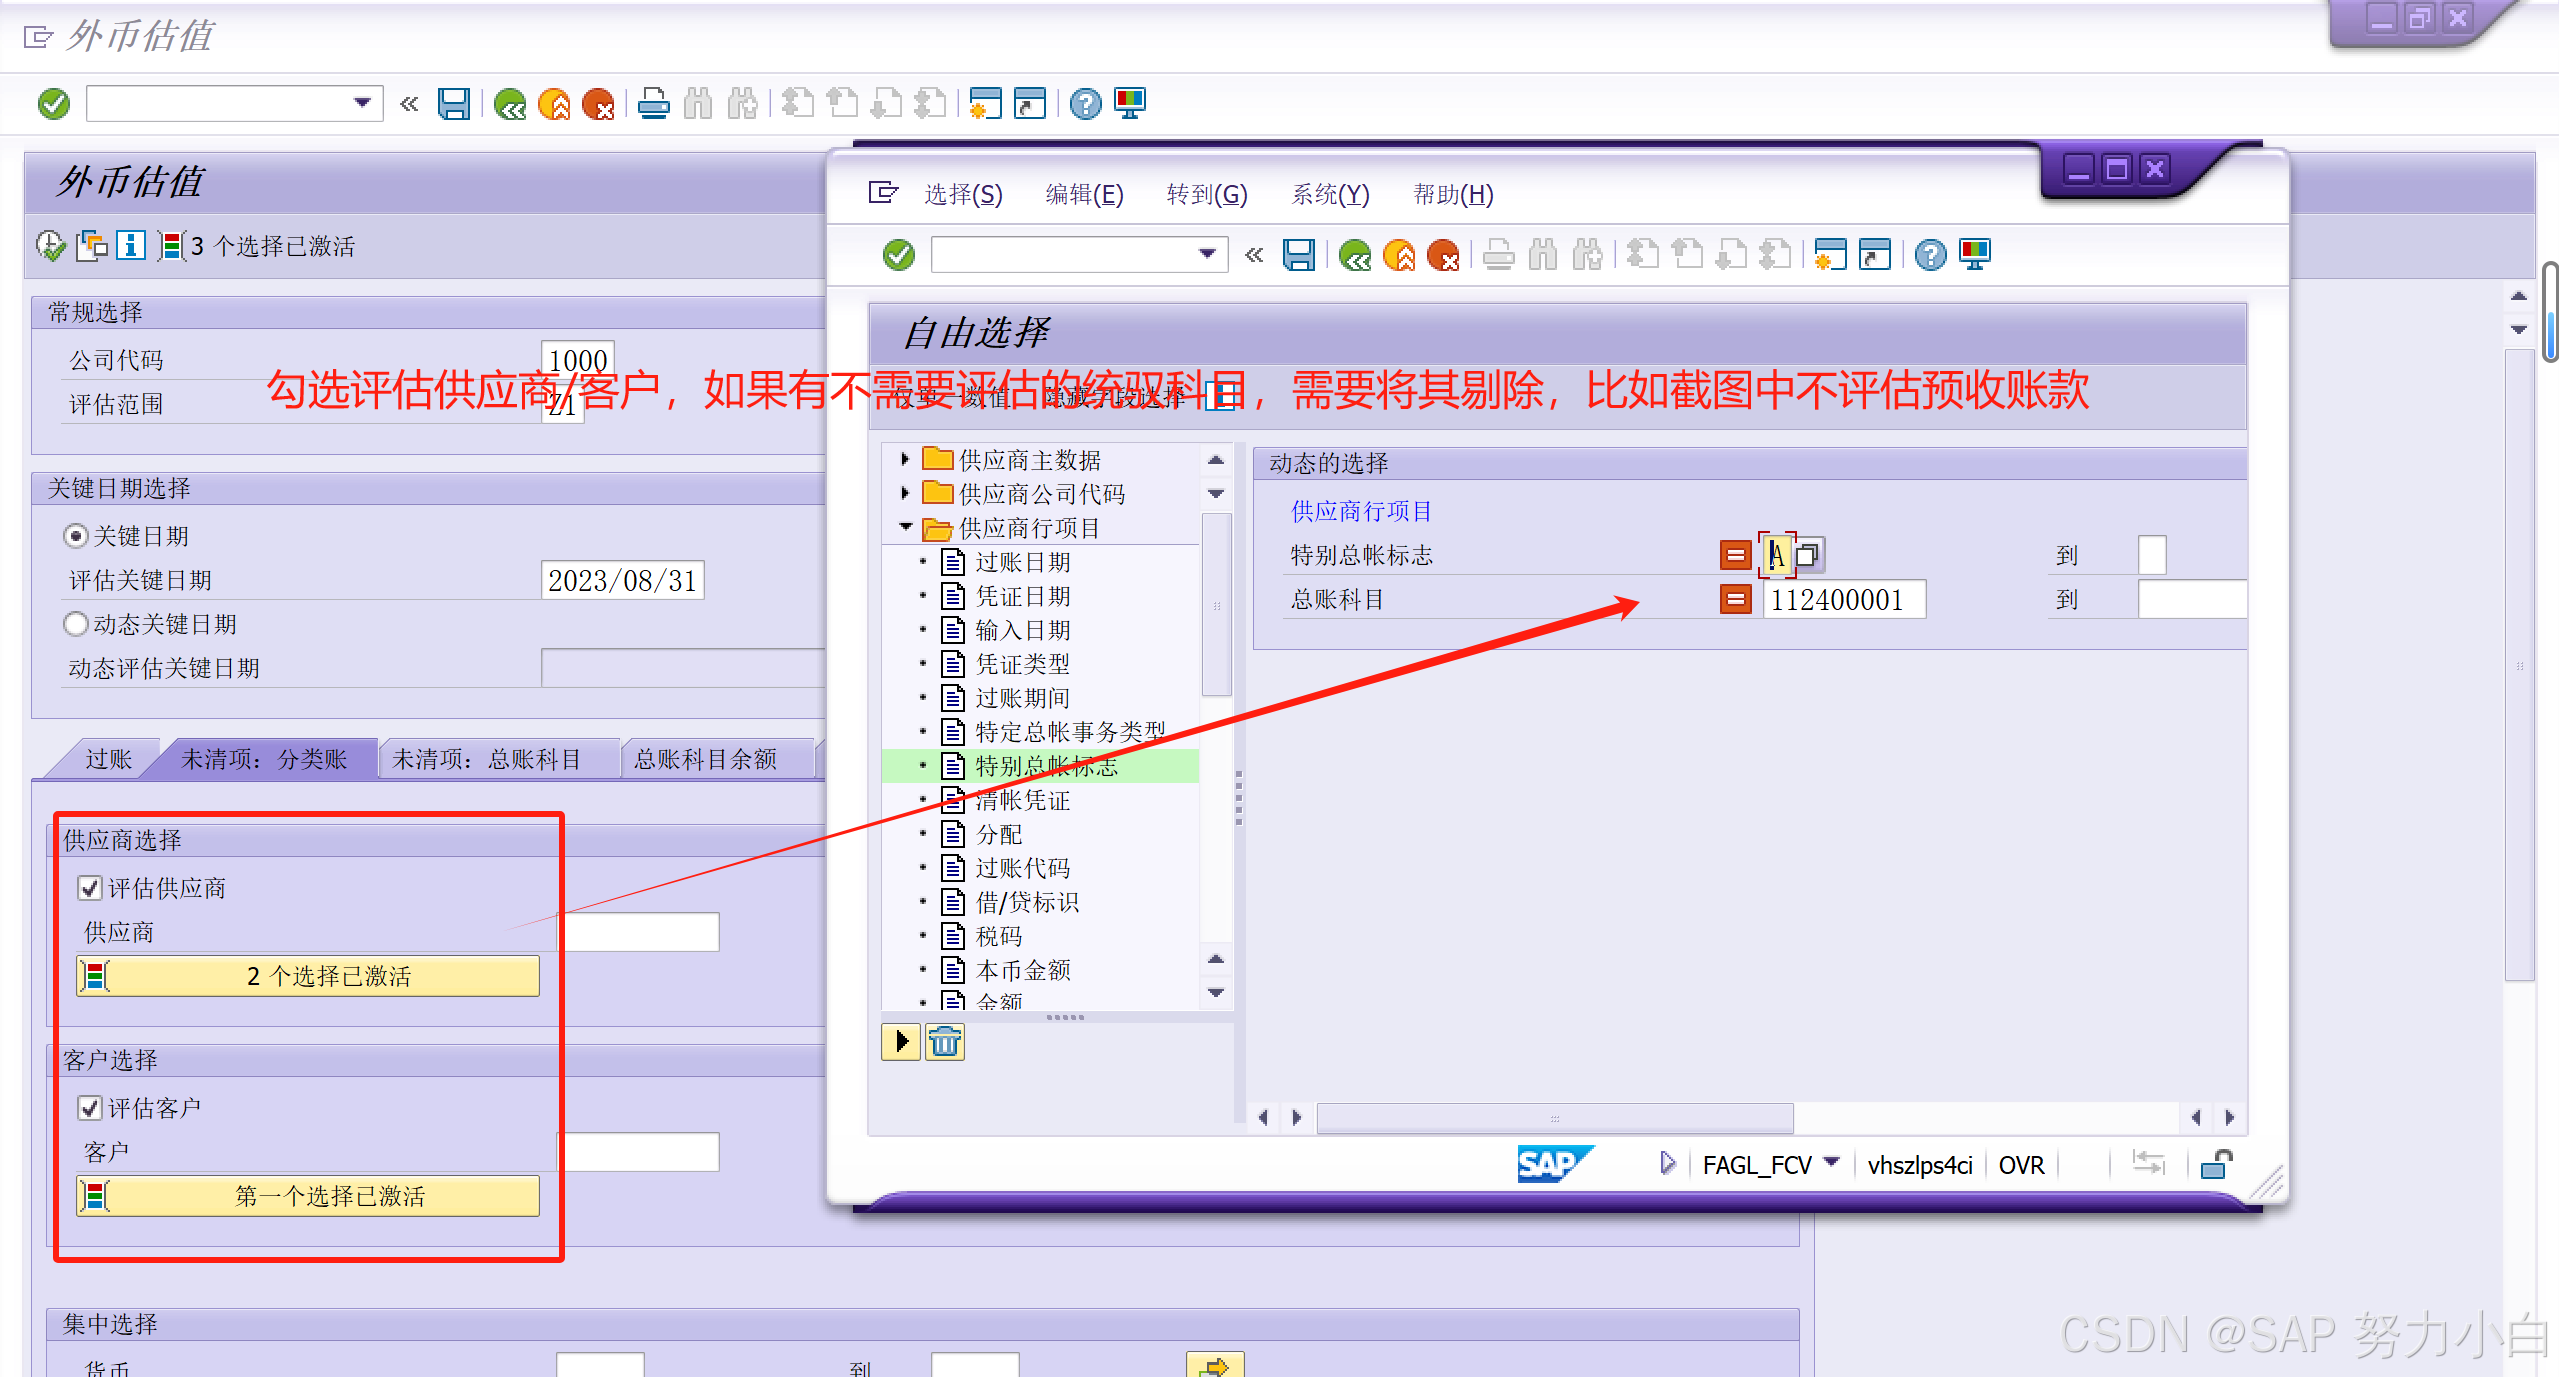Open the command field dropdown in dialog
2559x1377 pixels.
[x=1207, y=254]
